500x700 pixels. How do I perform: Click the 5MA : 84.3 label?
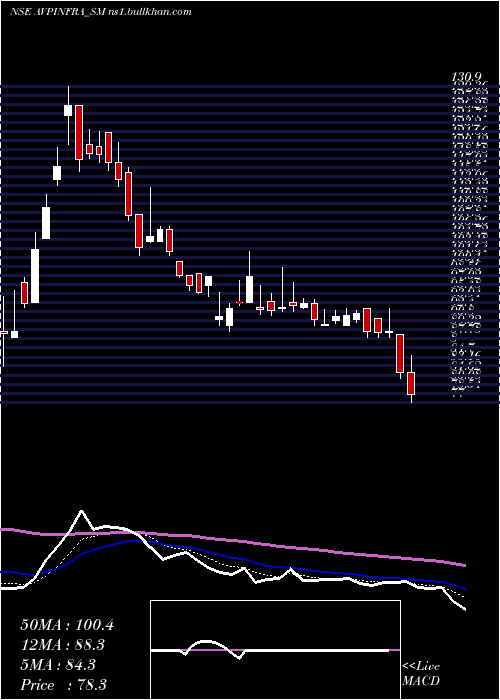point(58,665)
